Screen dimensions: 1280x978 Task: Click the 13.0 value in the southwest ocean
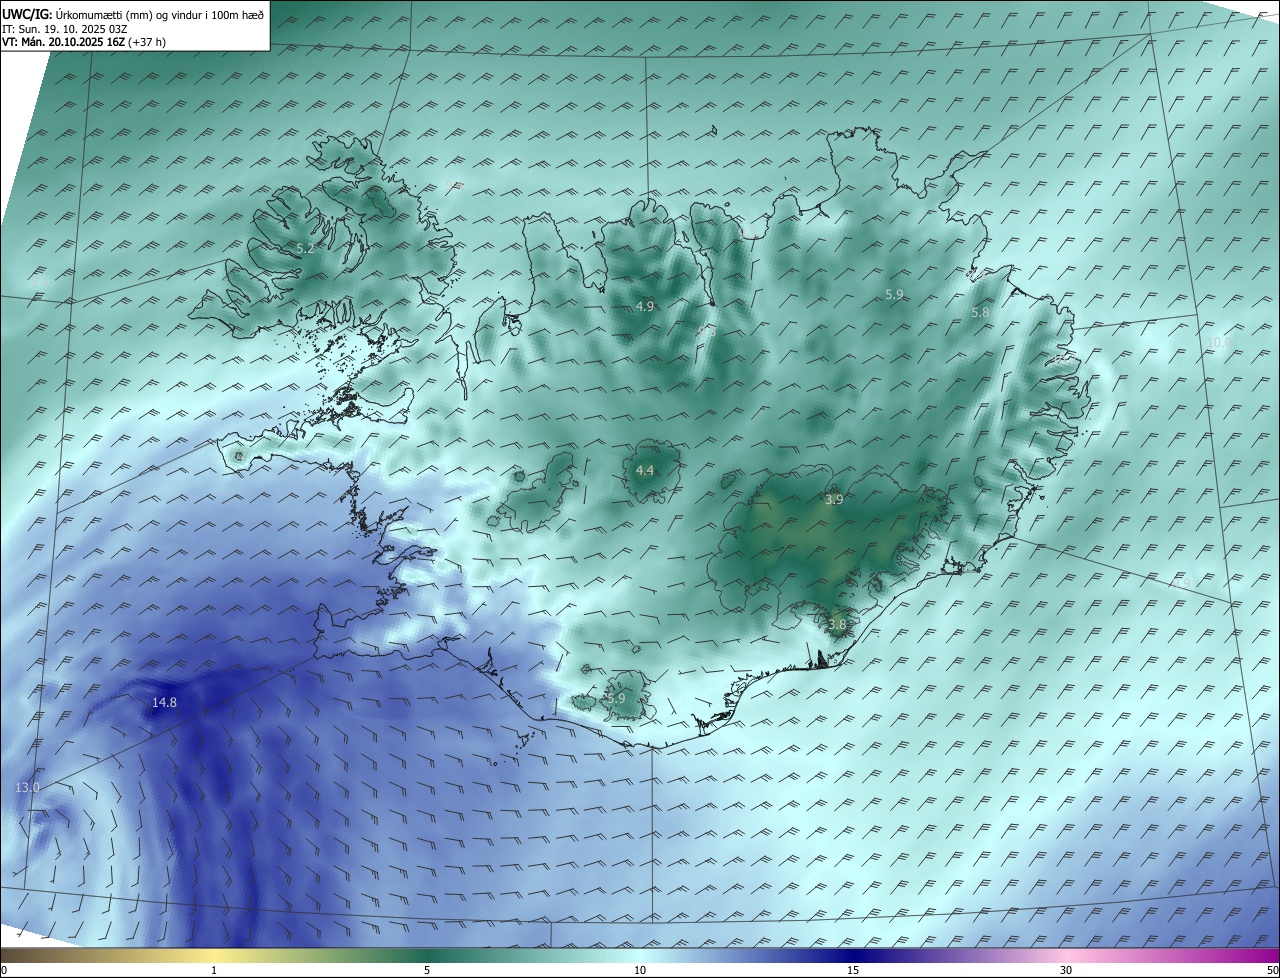27,787
